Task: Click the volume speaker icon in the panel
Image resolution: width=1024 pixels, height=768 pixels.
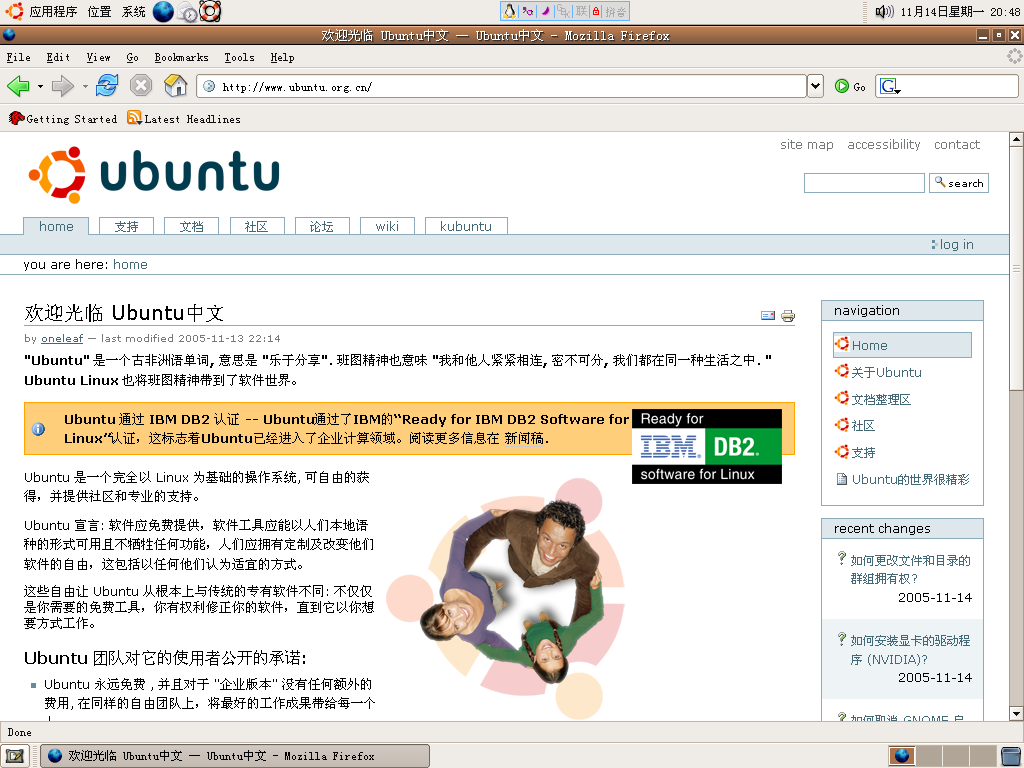Action: 884,12
